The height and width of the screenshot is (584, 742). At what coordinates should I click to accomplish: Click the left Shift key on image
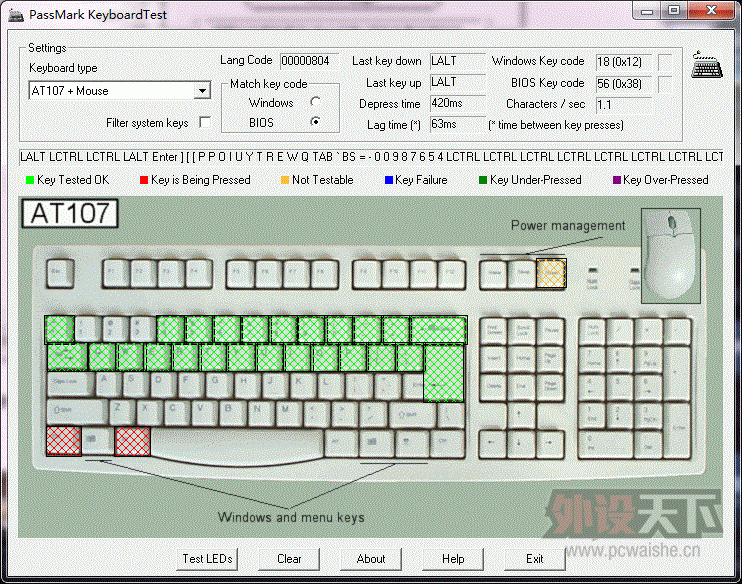(78, 412)
